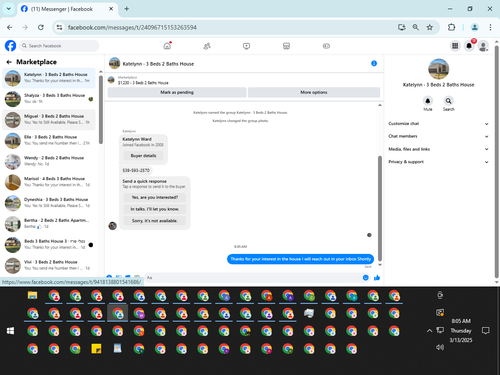Open the notifications bell icon
The width and height of the screenshot is (500, 375).
(x=469, y=46)
